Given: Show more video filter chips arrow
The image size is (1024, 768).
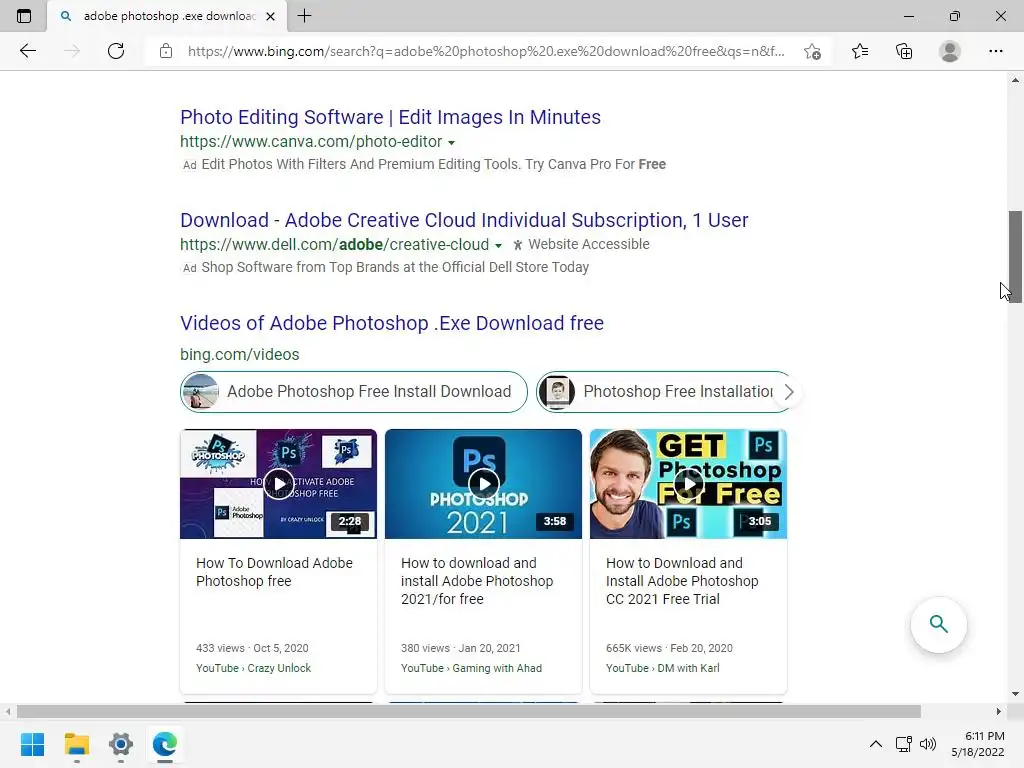Looking at the screenshot, I should [789, 392].
